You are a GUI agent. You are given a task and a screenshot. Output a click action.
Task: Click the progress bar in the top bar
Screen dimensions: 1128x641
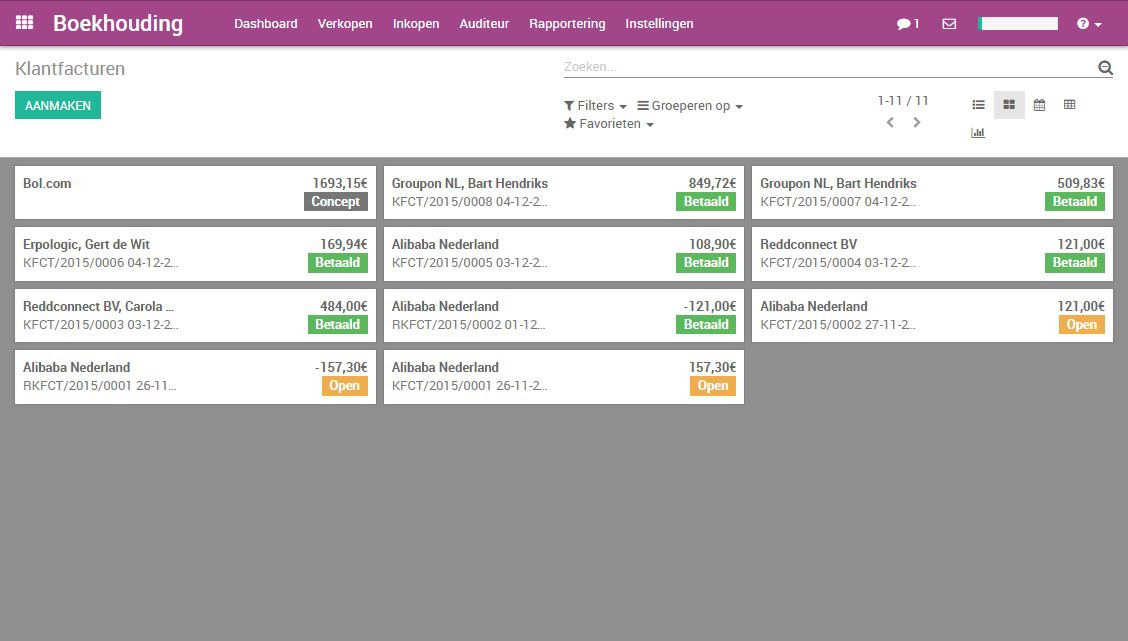point(1017,22)
